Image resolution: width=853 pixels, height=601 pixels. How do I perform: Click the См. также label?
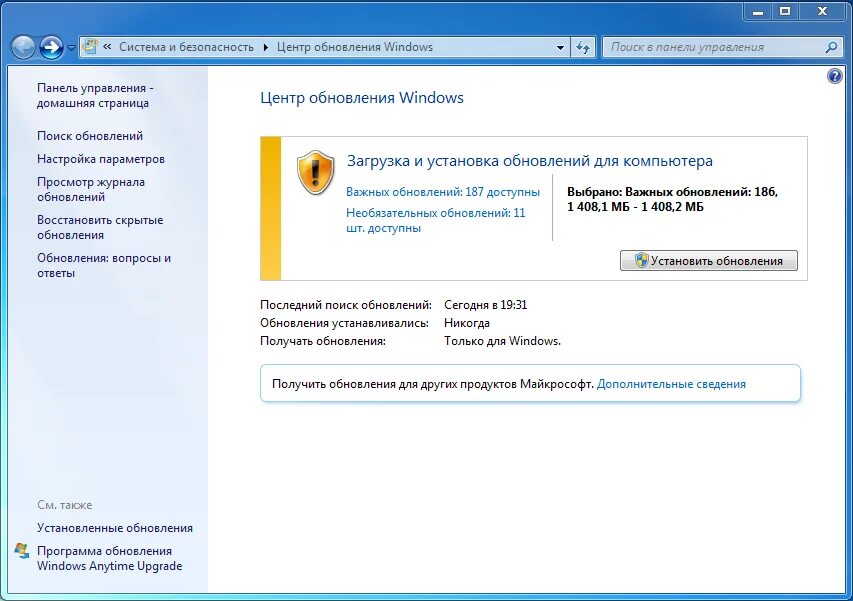click(65, 505)
